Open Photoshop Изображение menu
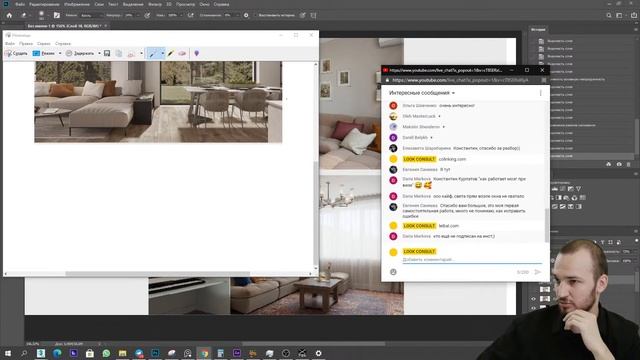 tap(77, 4)
